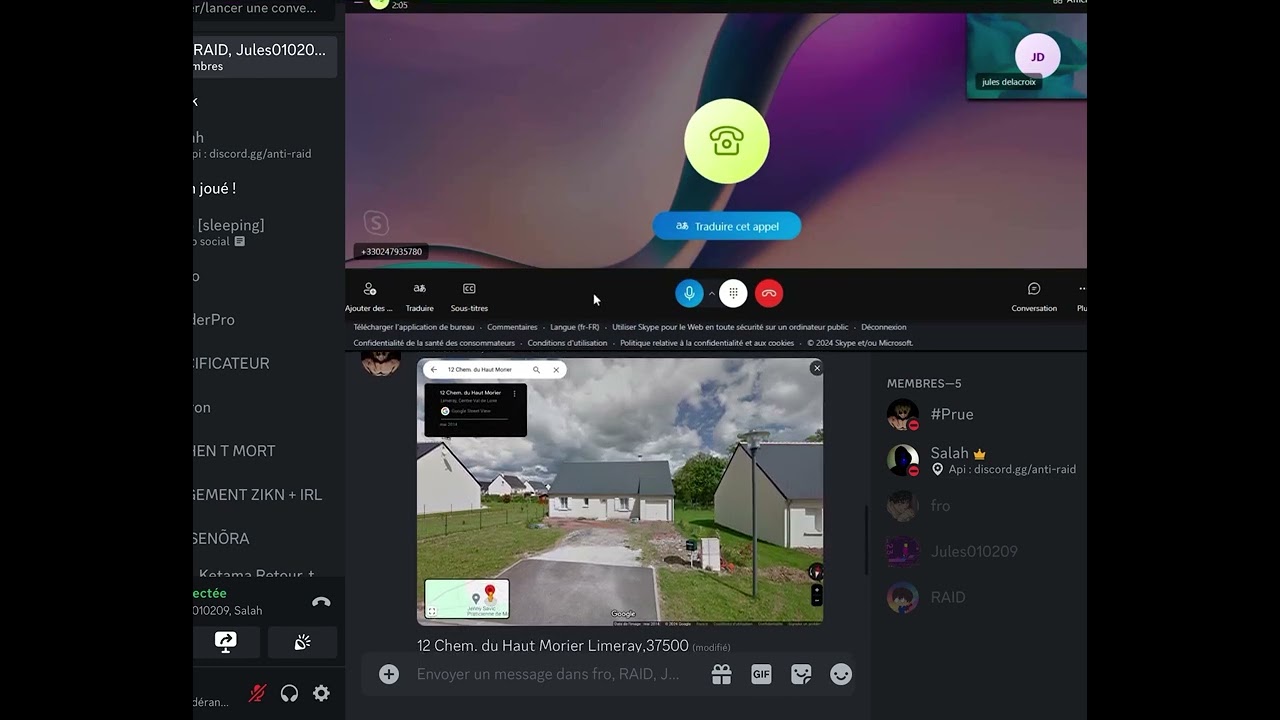Image resolution: width=1280 pixels, height=720 pixels.
Task: Toggle Sous-titres in the Skype call
Action: click(x=469, y=296)
